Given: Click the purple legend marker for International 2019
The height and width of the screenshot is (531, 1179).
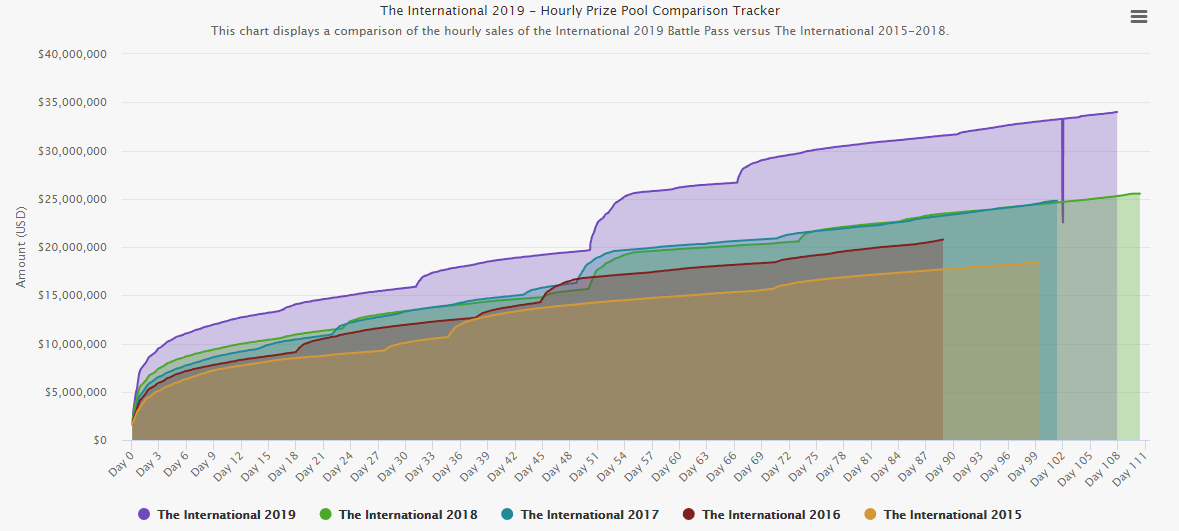Looking at the screenshot, I should pos(144,515).
